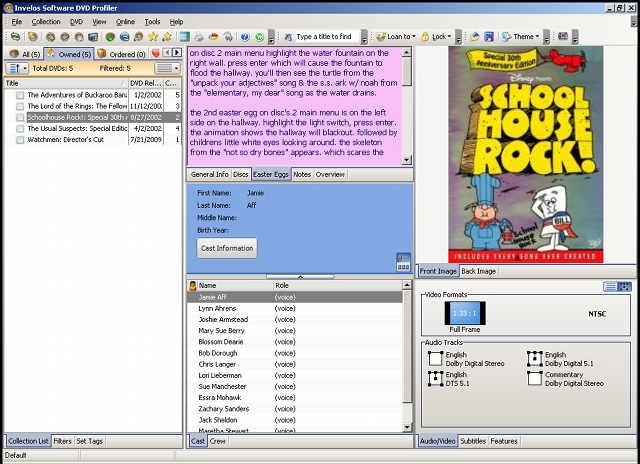Open the list view style dropdown
Image resolution: width=640 pixels, height=464 pixels.
167,68
